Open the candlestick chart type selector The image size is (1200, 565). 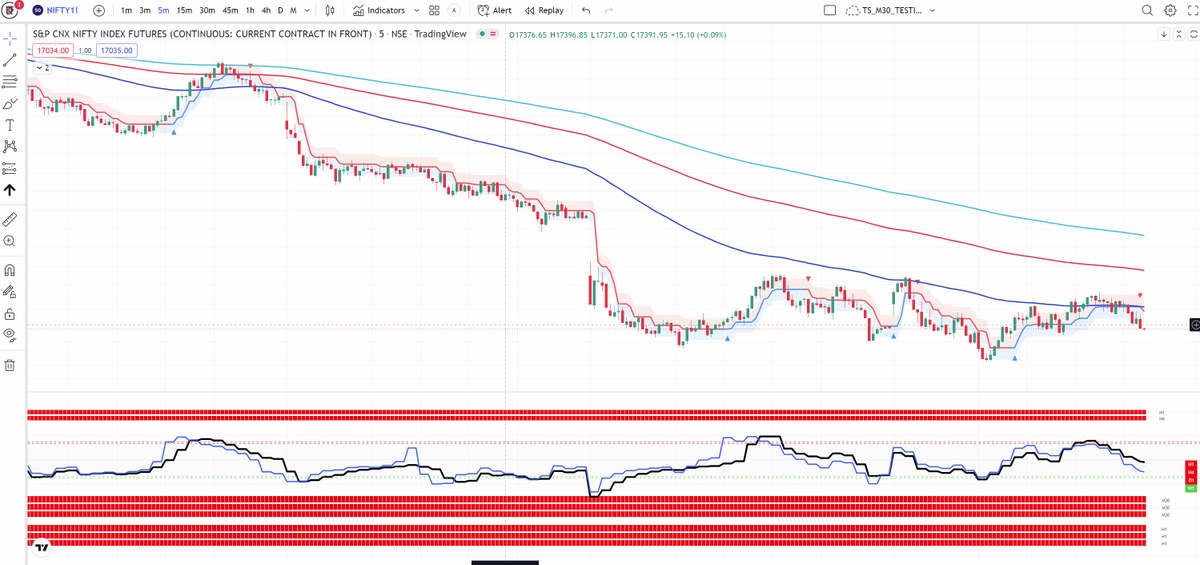coord(328,10)
